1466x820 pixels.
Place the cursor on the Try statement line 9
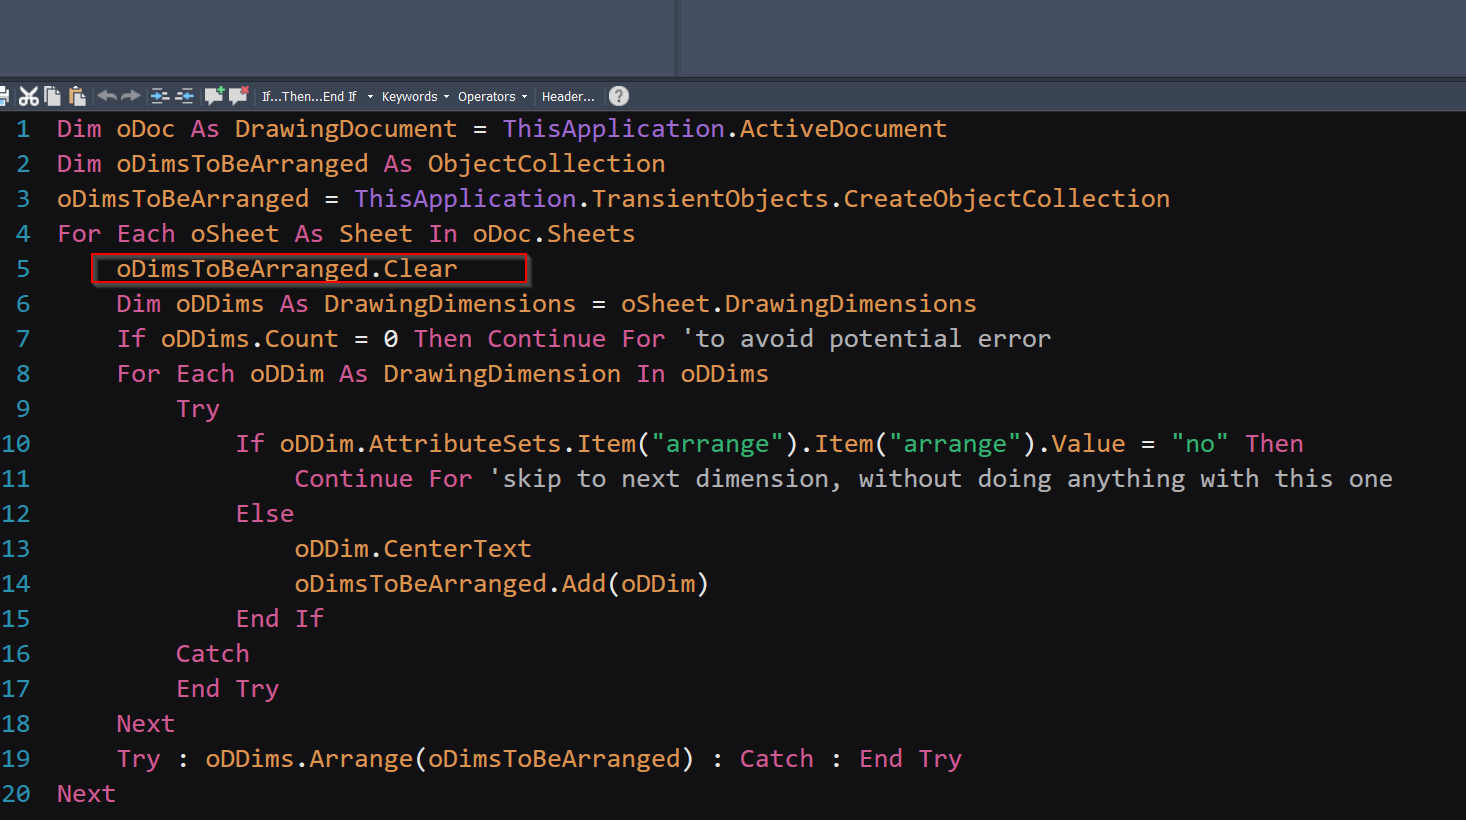[198, 408]
